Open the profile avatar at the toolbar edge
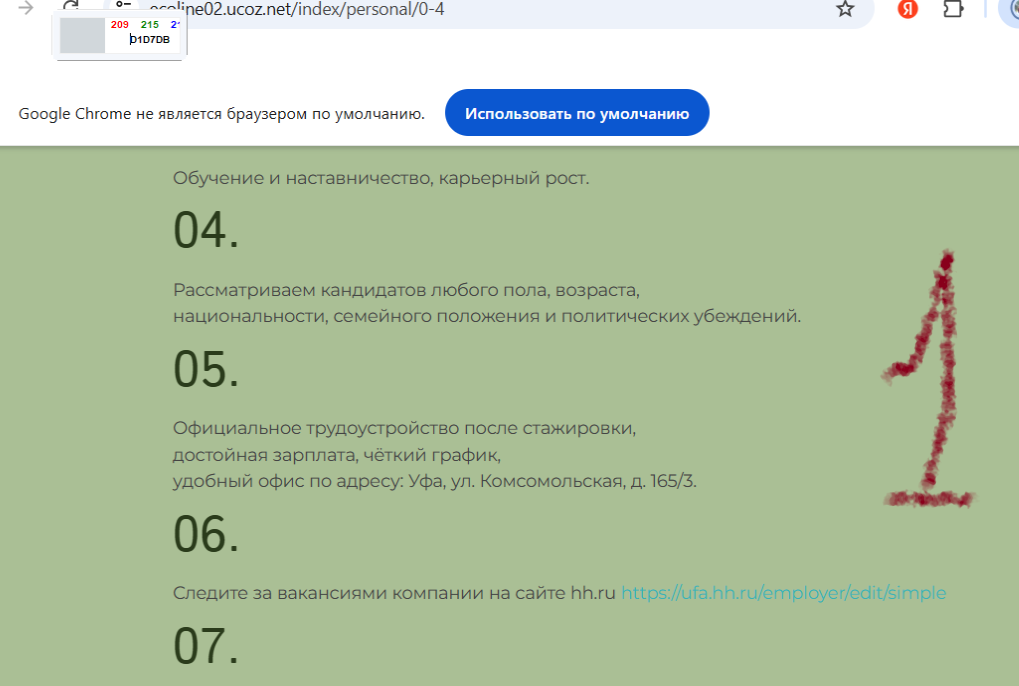 click(x=1008, y=8)
